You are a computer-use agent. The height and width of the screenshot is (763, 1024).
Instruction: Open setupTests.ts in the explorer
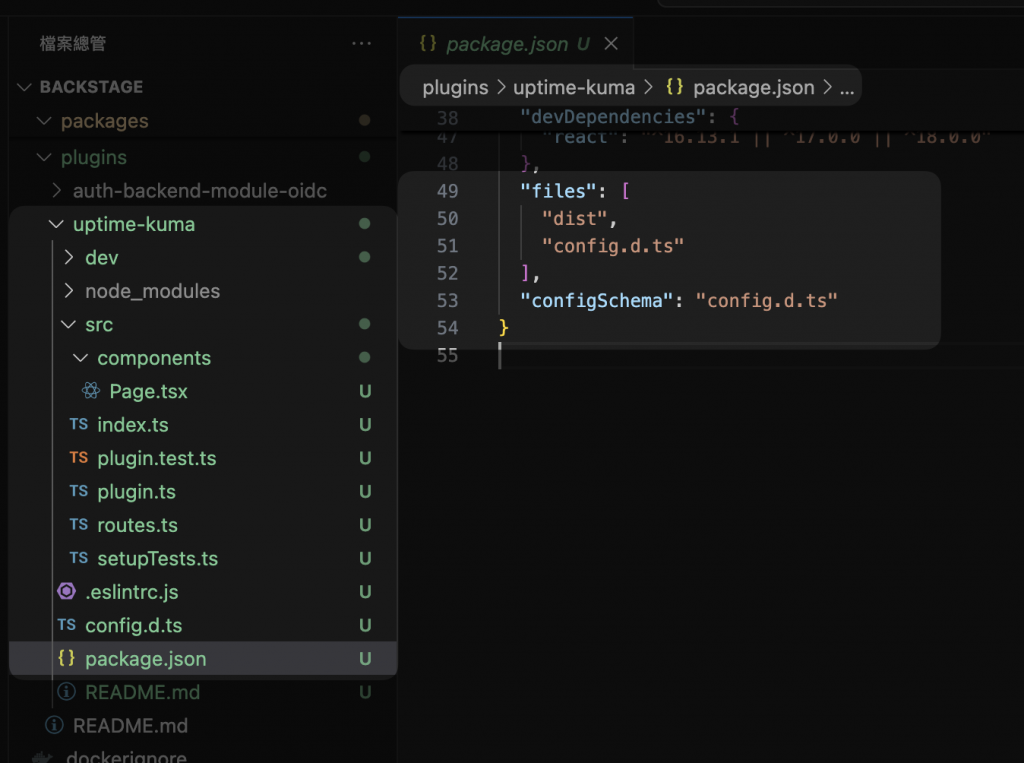tap(157, 559)
